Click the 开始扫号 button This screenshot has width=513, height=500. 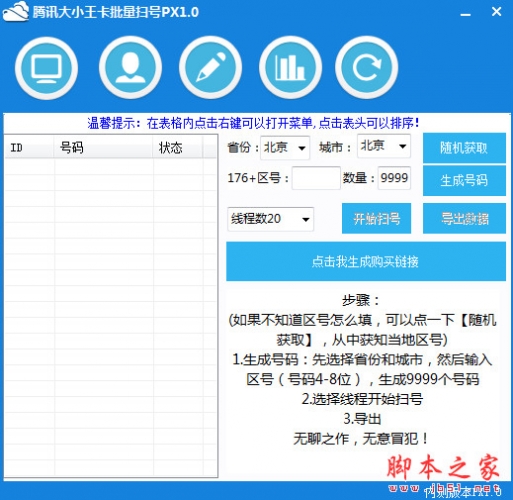click(376, 219)
